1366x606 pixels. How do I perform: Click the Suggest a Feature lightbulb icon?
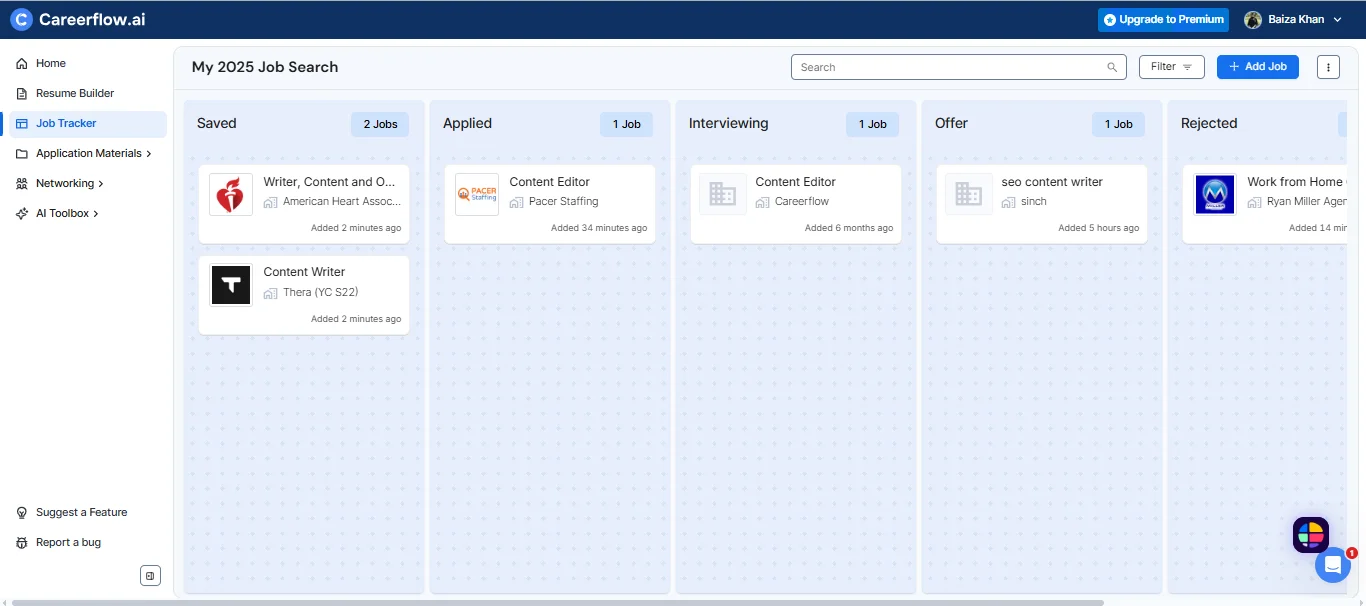point(22,512)
